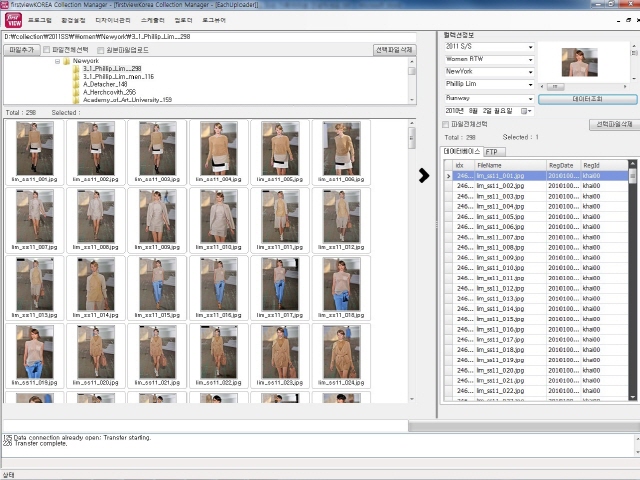Image resolution: width=640 pixels, height=480 pixels.
Task: Click the folder icon of 3_1_Phillip_Lim_men_116
Action: pos(76,77)
